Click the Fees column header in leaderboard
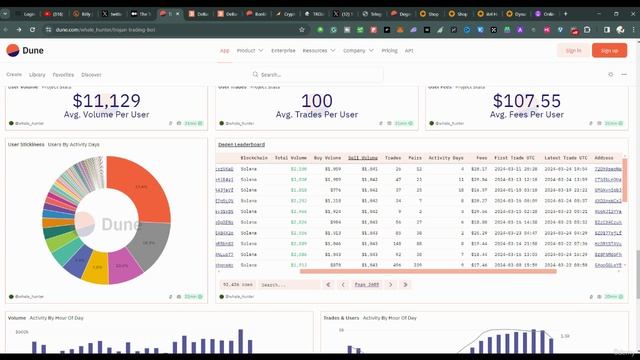Screen dimensions: 640x360 point(482,158)
